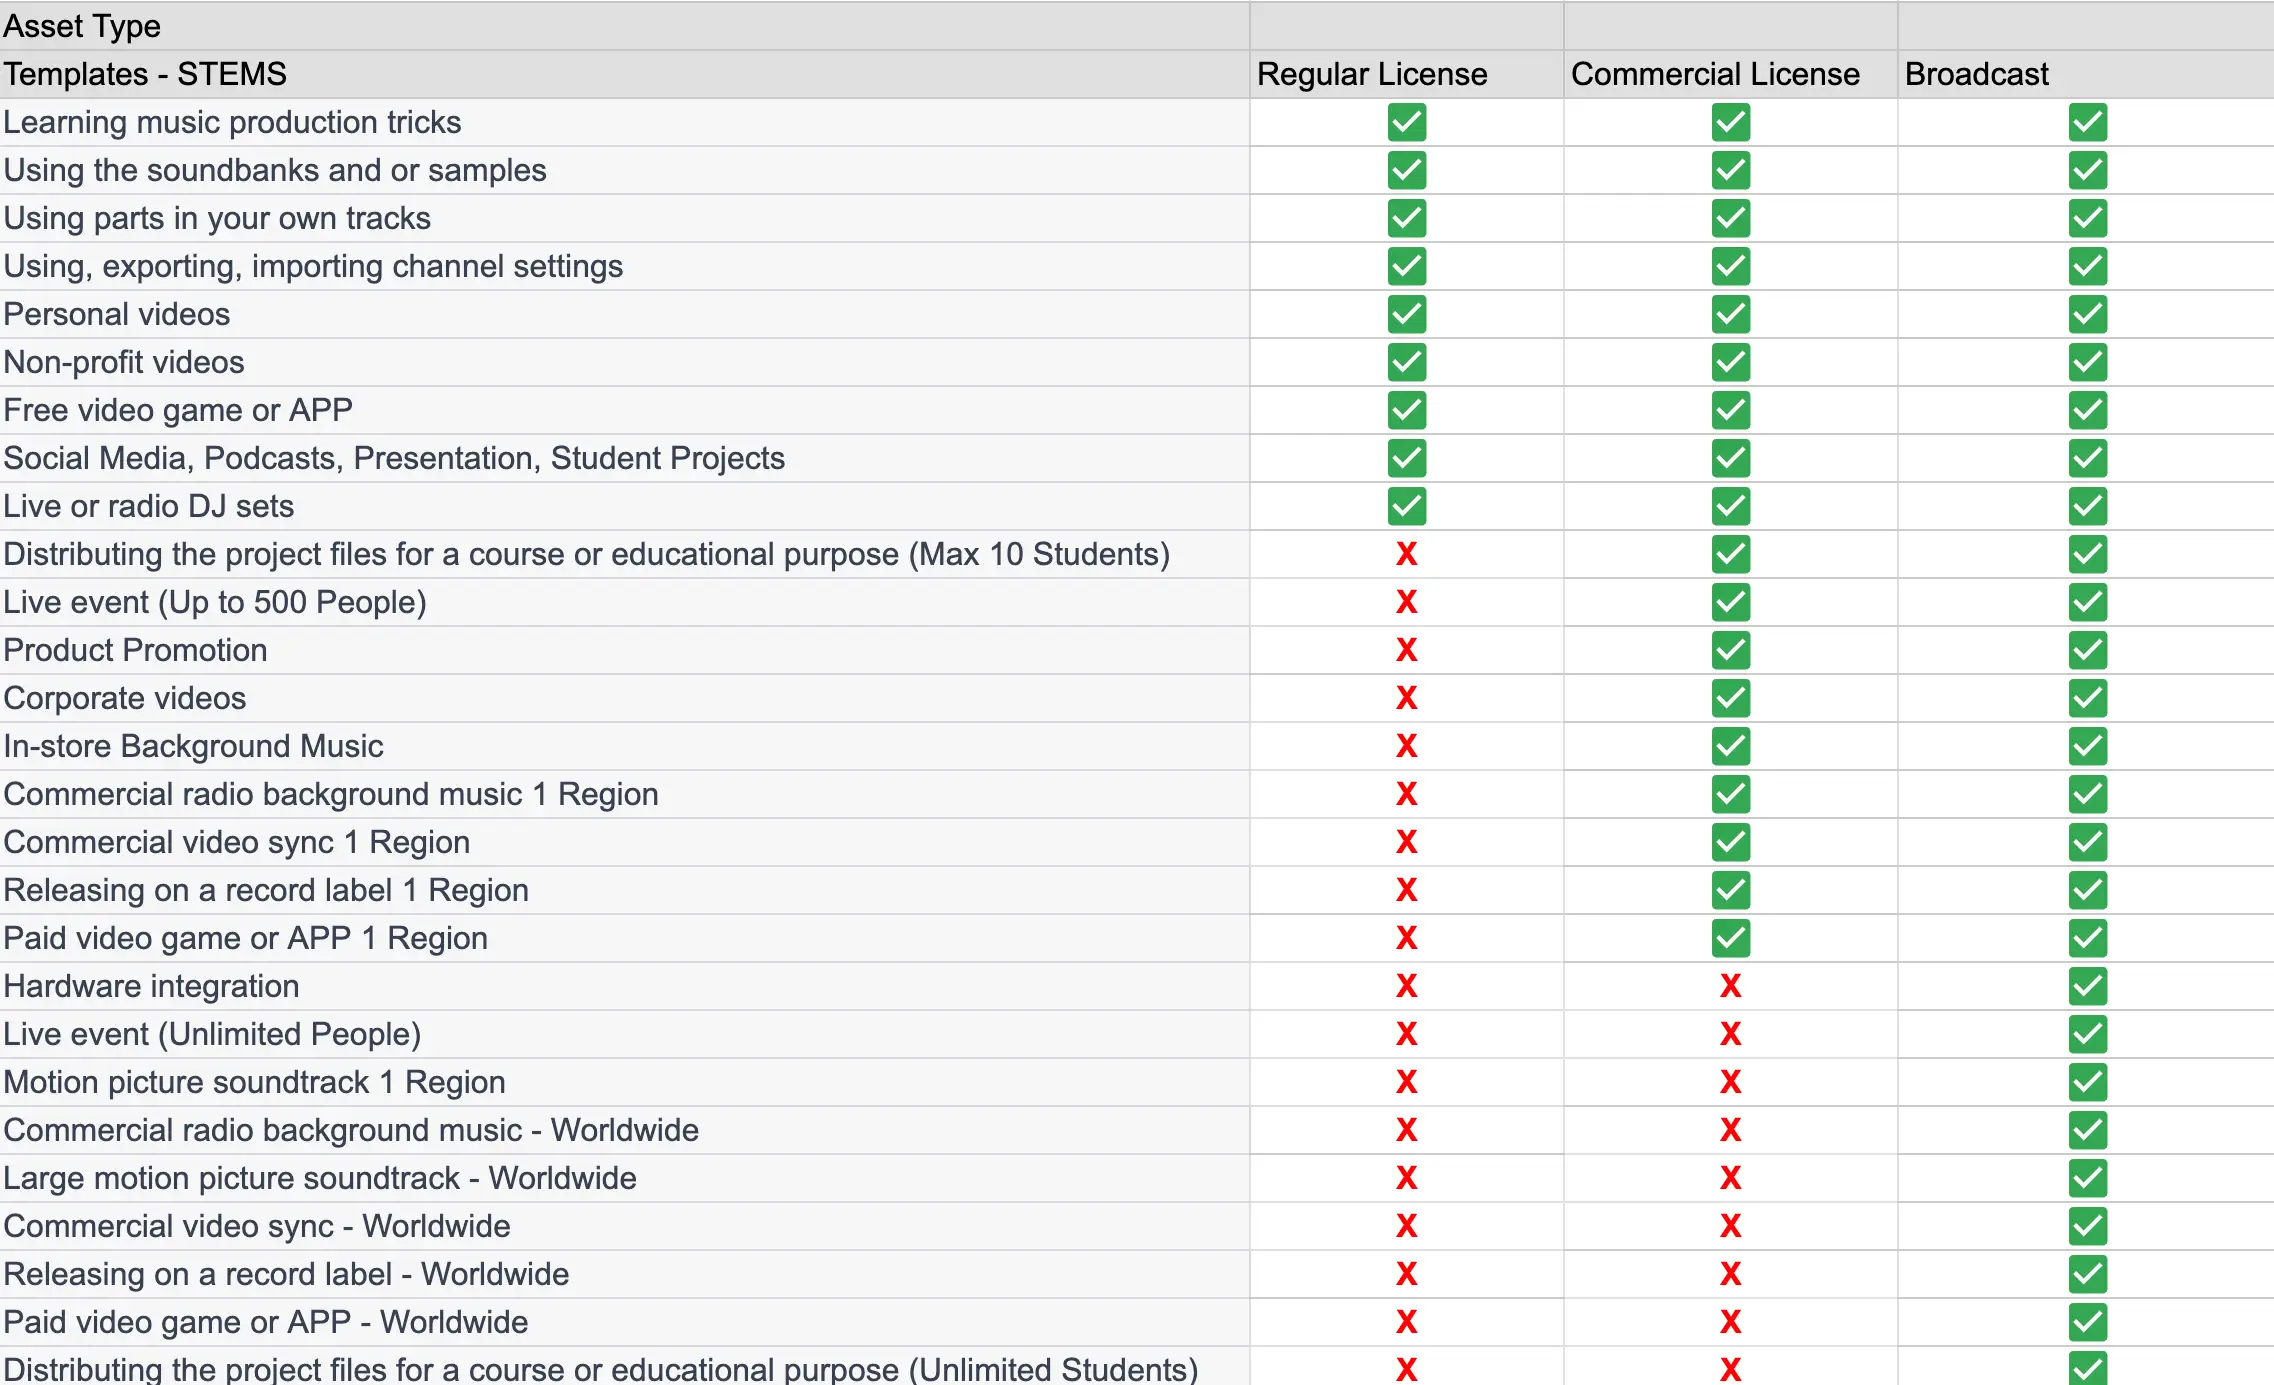
Task: Click Commercial License red X for Live event (Unlimited People)
Action: 1730,1035
